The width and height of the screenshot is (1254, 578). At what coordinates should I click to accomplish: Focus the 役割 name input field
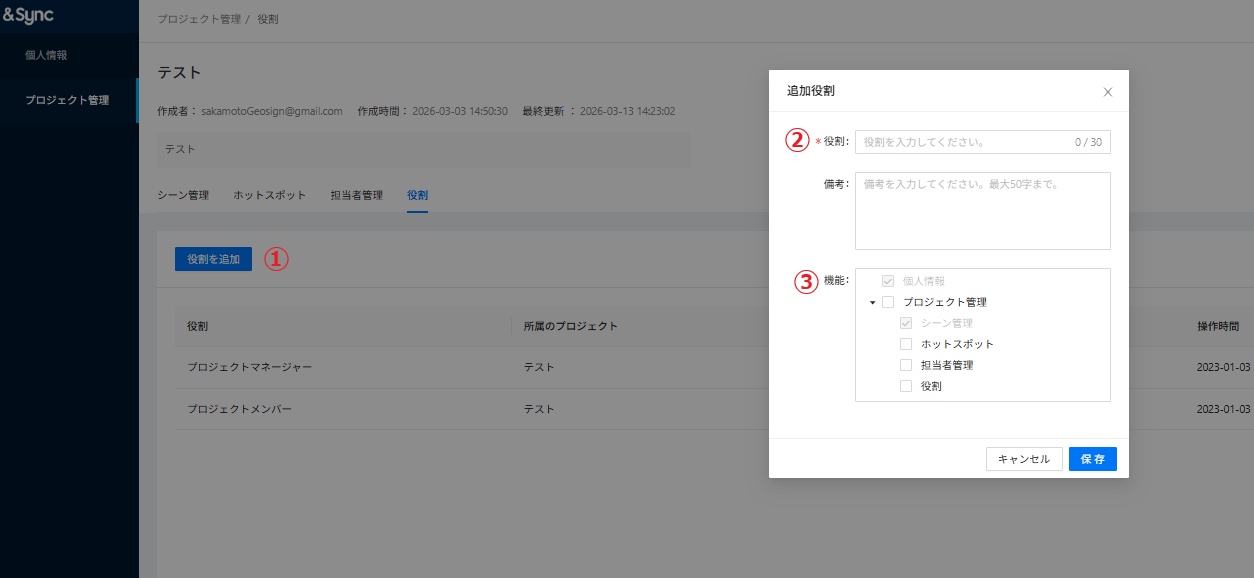click(965, 142)
